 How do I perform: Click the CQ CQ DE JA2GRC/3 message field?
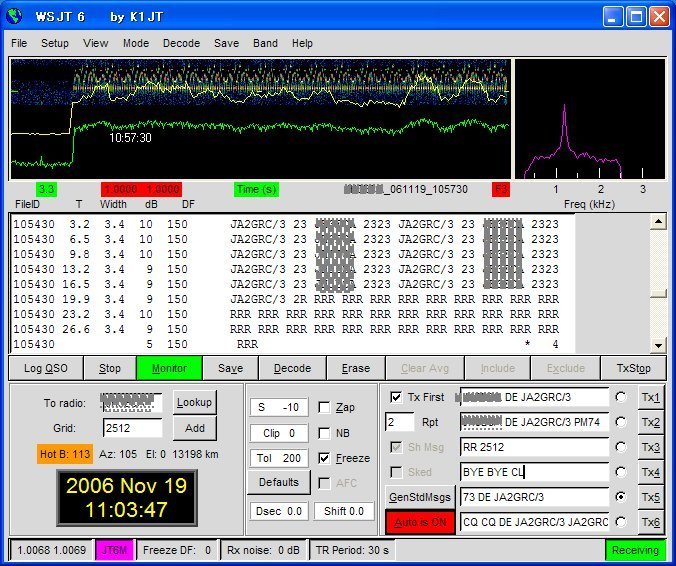[535, 522]
